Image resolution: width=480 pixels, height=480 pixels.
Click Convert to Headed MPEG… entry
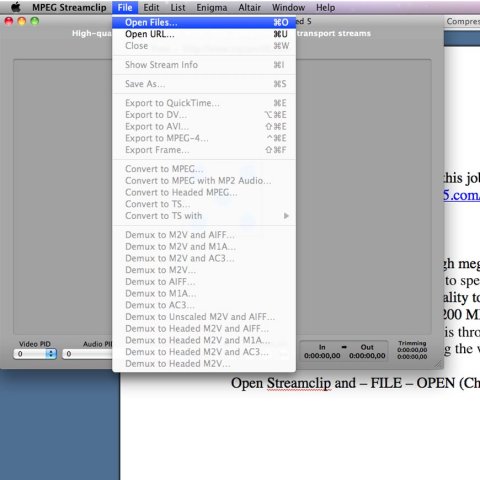tap(204, 192)
